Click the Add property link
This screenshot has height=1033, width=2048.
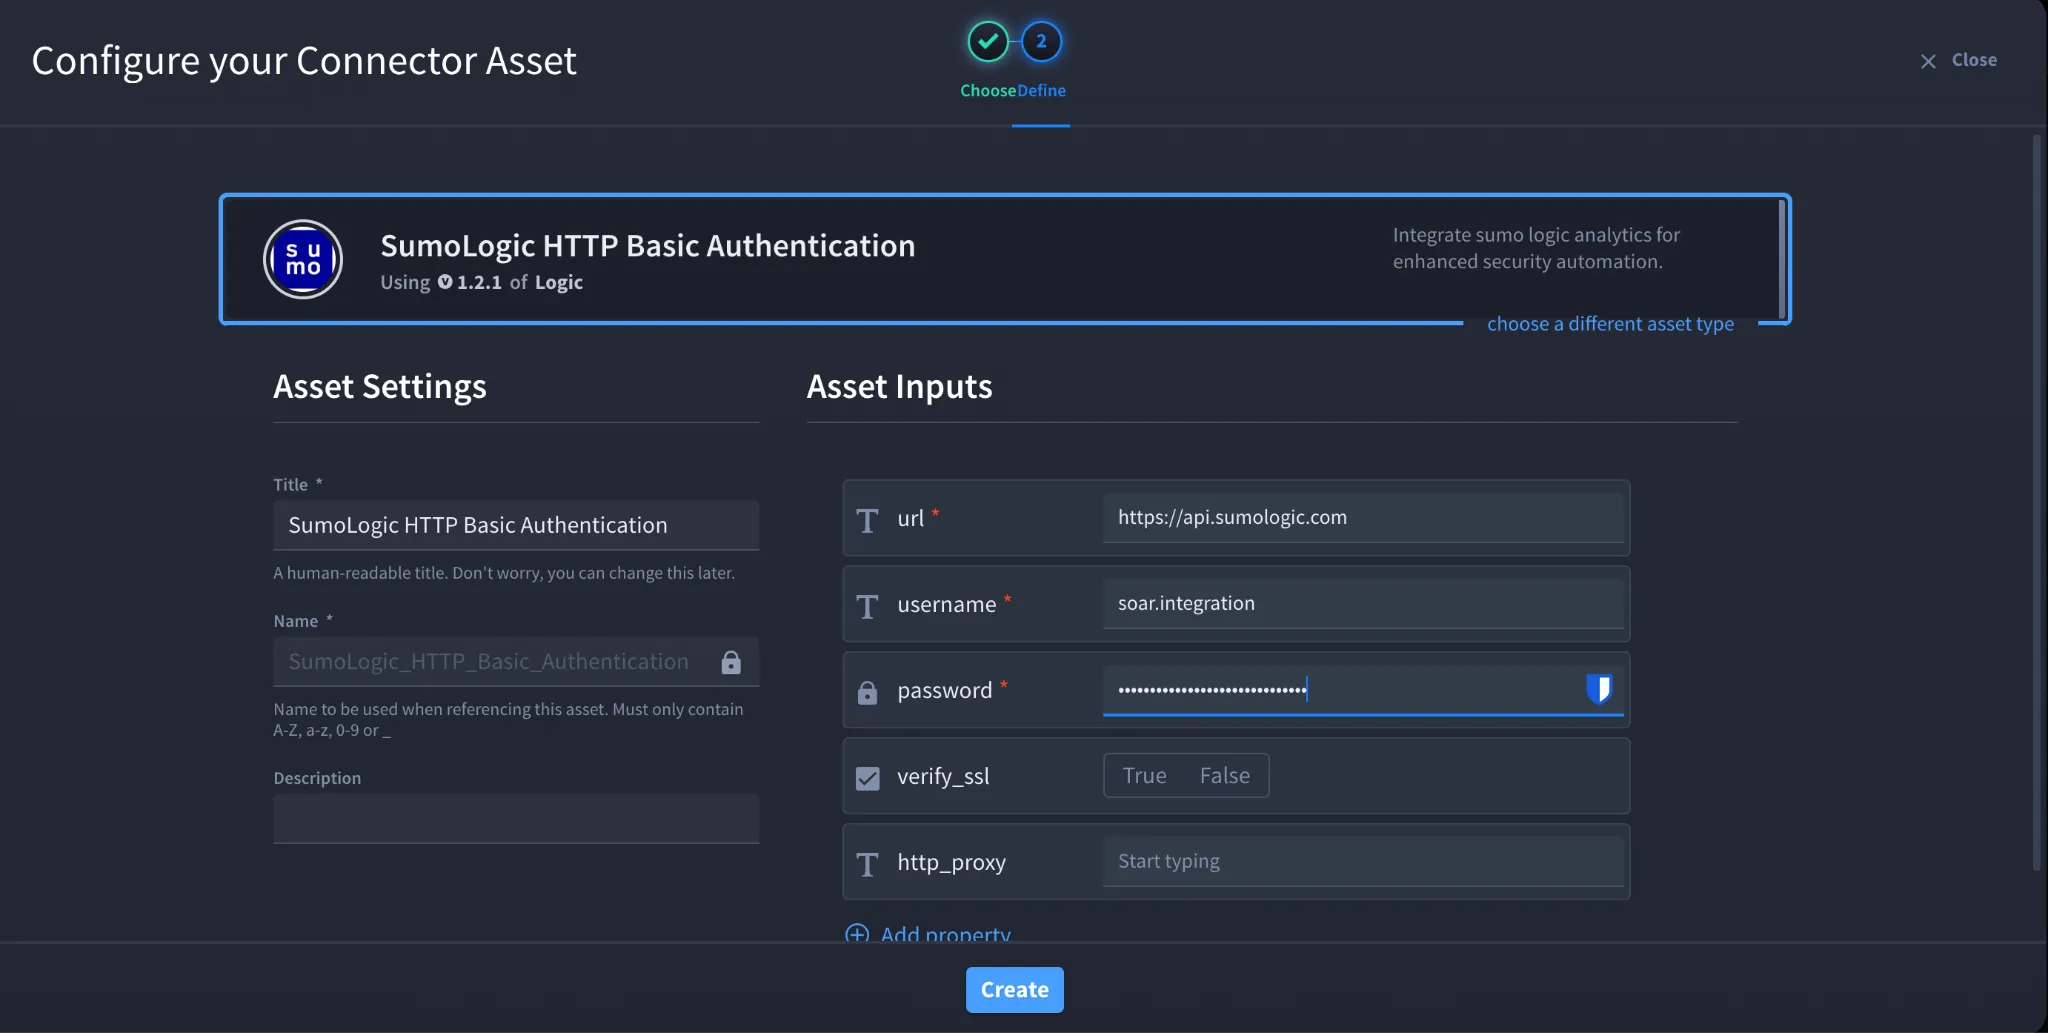(x=945, y=934)
